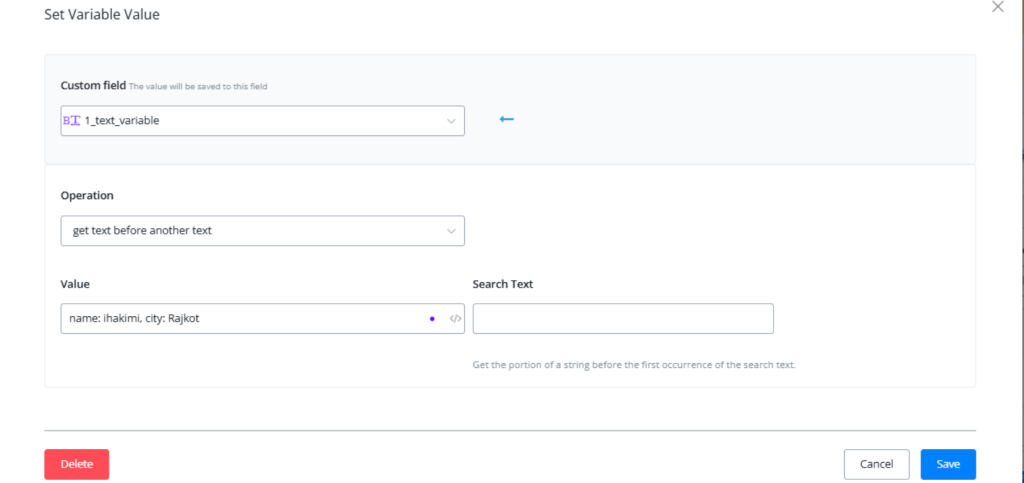The width and height of the screenshot is (1024, 483).
Task: Click the Custom field label
Action: click(x=93, y=86)
